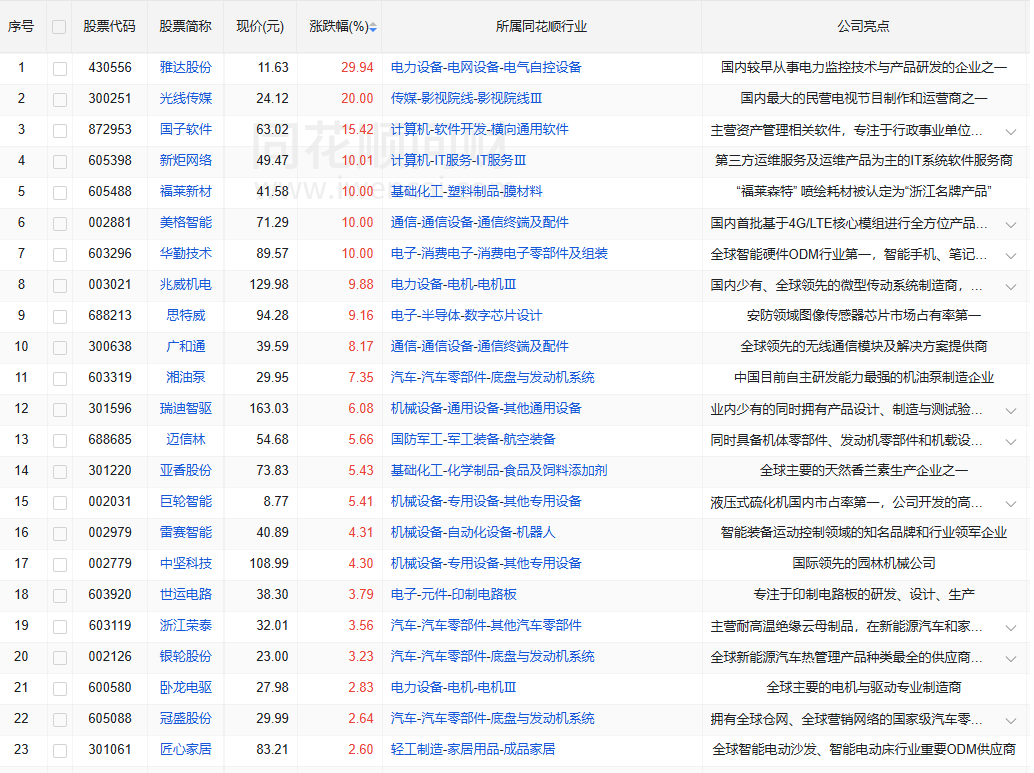This screenshot has height=773, width=1034.
Task: Expand company highlight for 华勤技术
Action: [x=1010, y=255]
